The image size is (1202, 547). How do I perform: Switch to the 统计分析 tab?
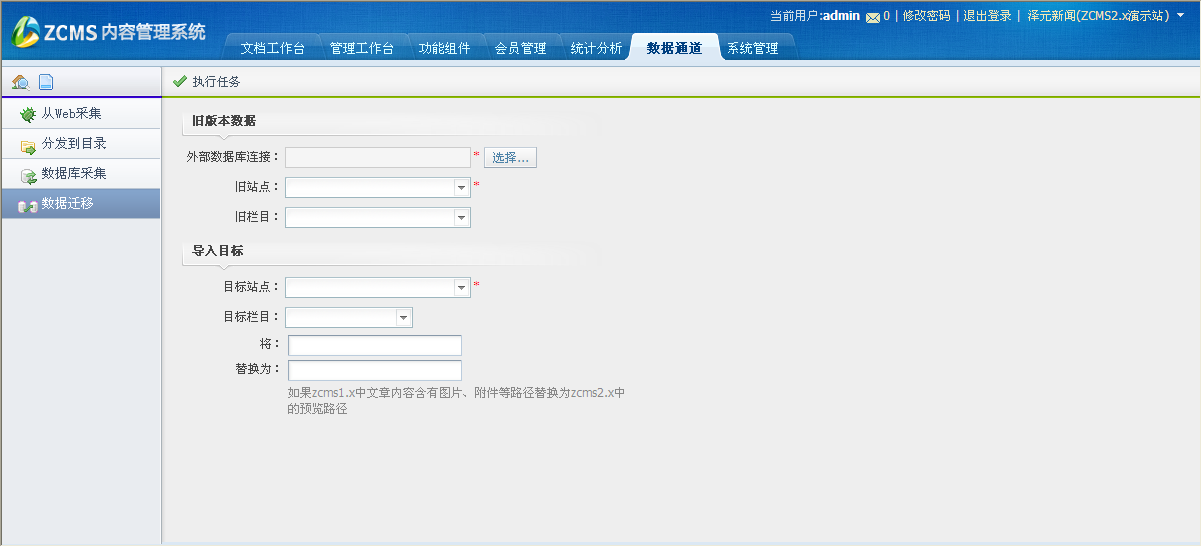pos(596,48)
